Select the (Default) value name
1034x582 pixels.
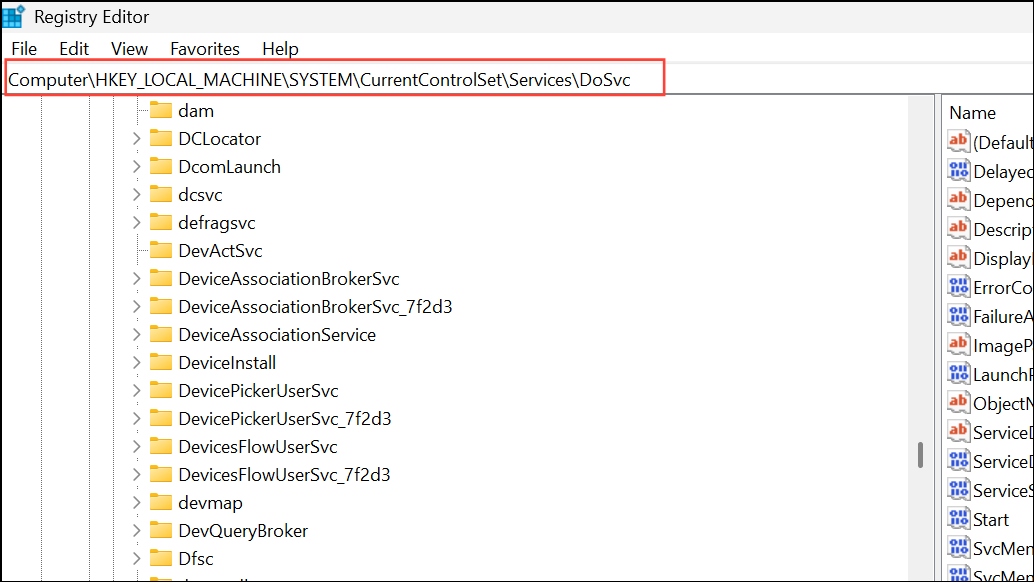pos(1003,142)
